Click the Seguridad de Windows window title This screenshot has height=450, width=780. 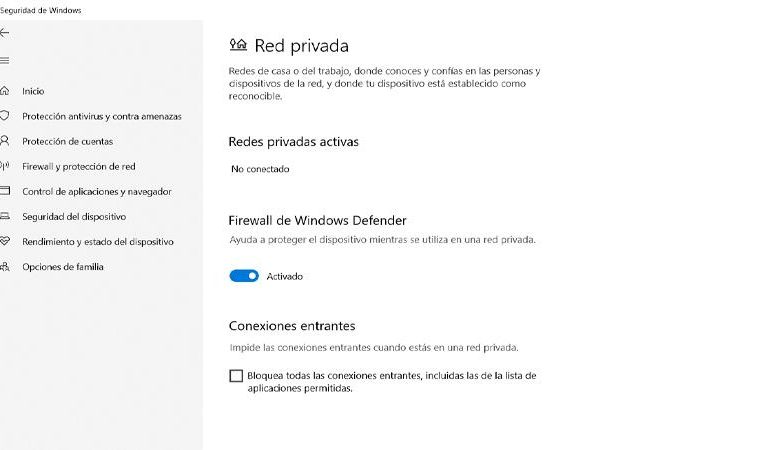pos(41,10)
